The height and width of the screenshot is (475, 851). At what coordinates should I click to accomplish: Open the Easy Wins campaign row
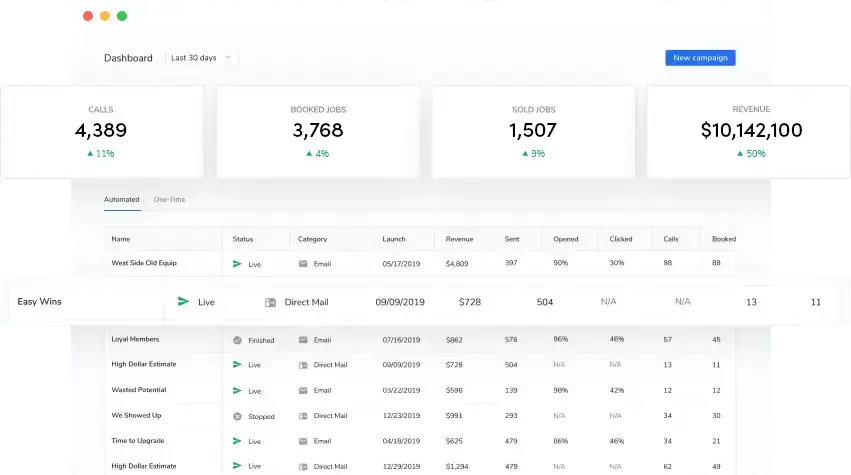coord(426,302)
